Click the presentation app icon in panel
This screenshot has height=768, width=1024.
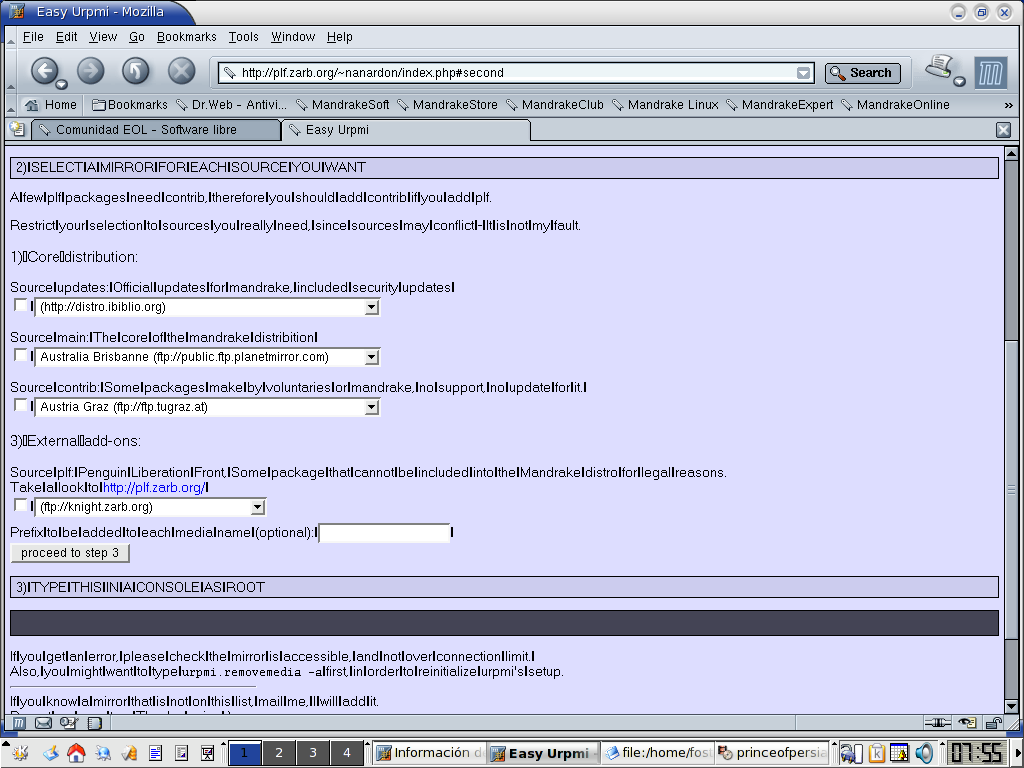point(207,753)
